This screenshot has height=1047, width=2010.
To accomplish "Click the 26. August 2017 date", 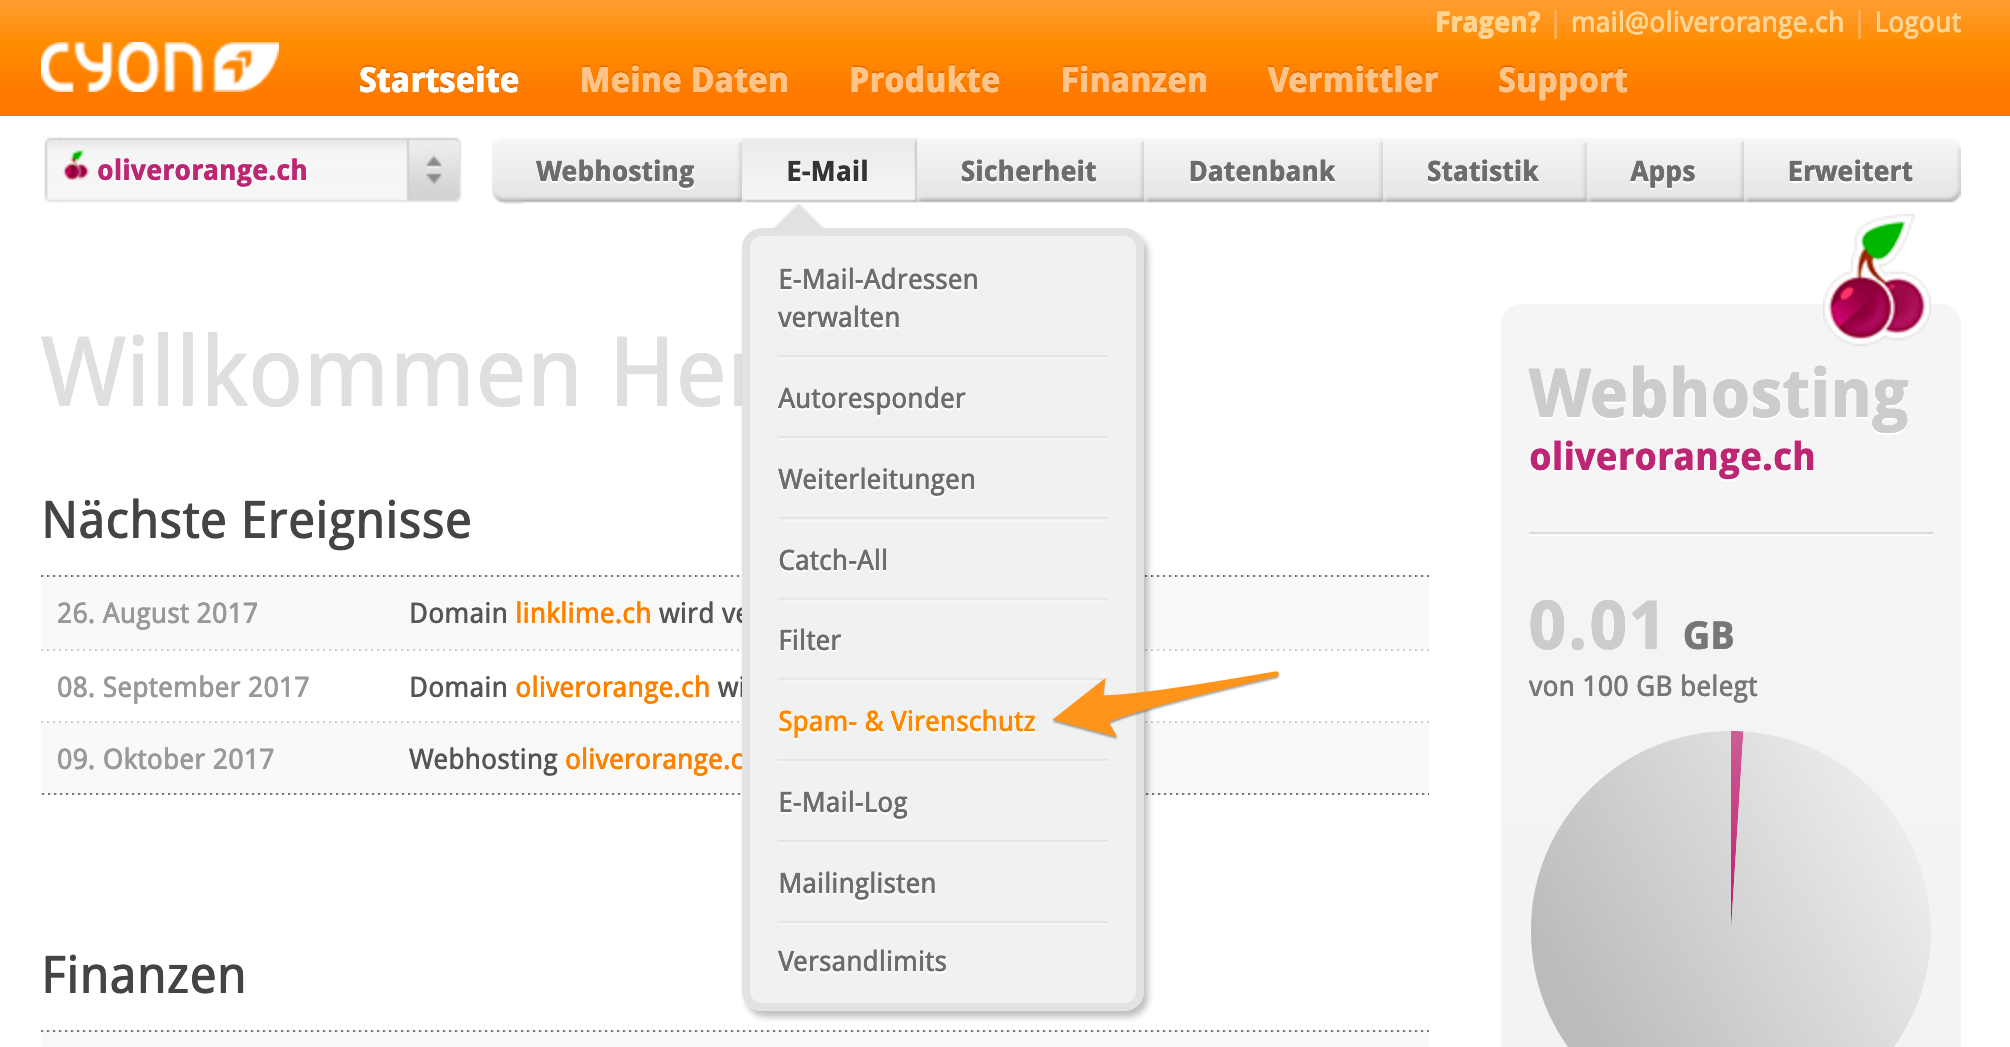I will [158, 613].
